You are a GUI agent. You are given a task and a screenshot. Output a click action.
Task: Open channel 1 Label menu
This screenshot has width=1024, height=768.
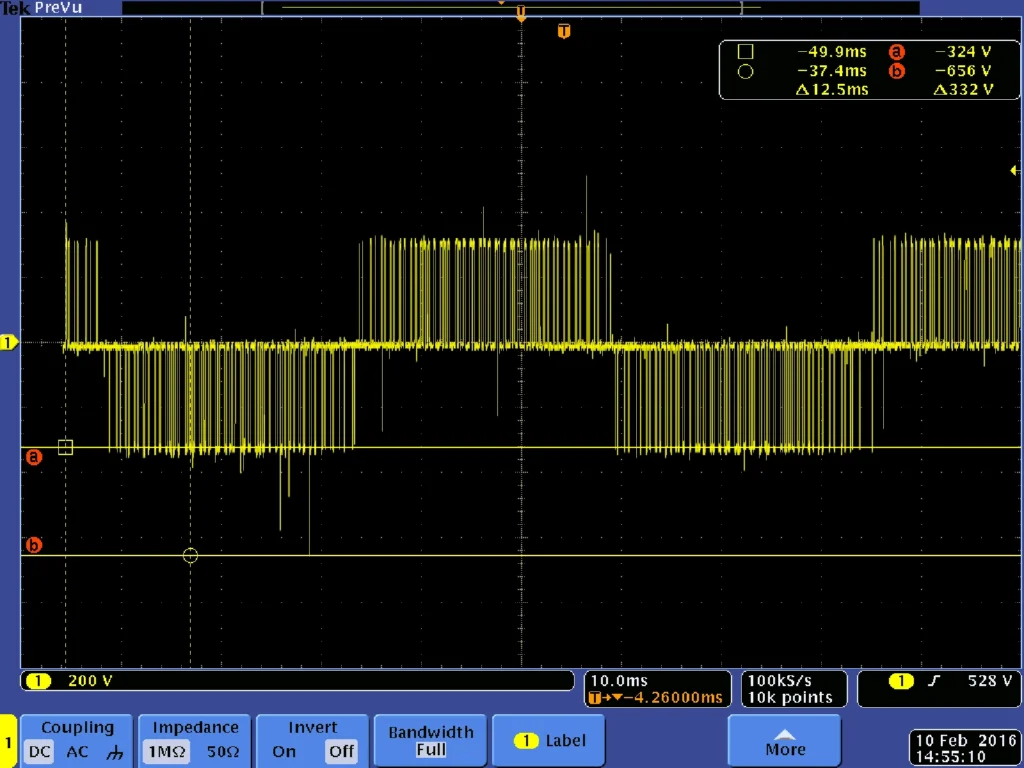[549, 741]
